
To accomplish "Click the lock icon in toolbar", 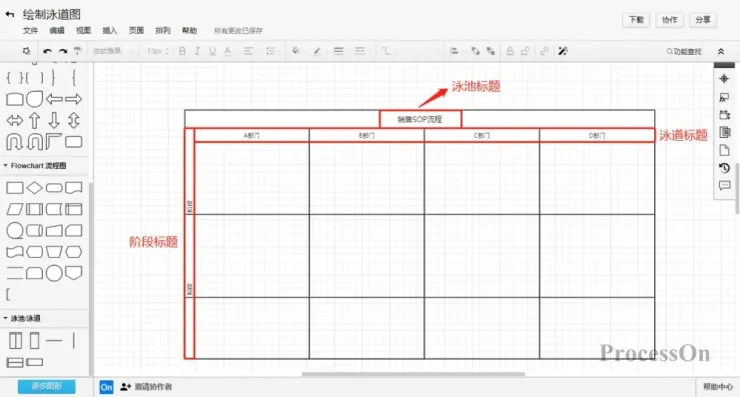I will point(510,51).
